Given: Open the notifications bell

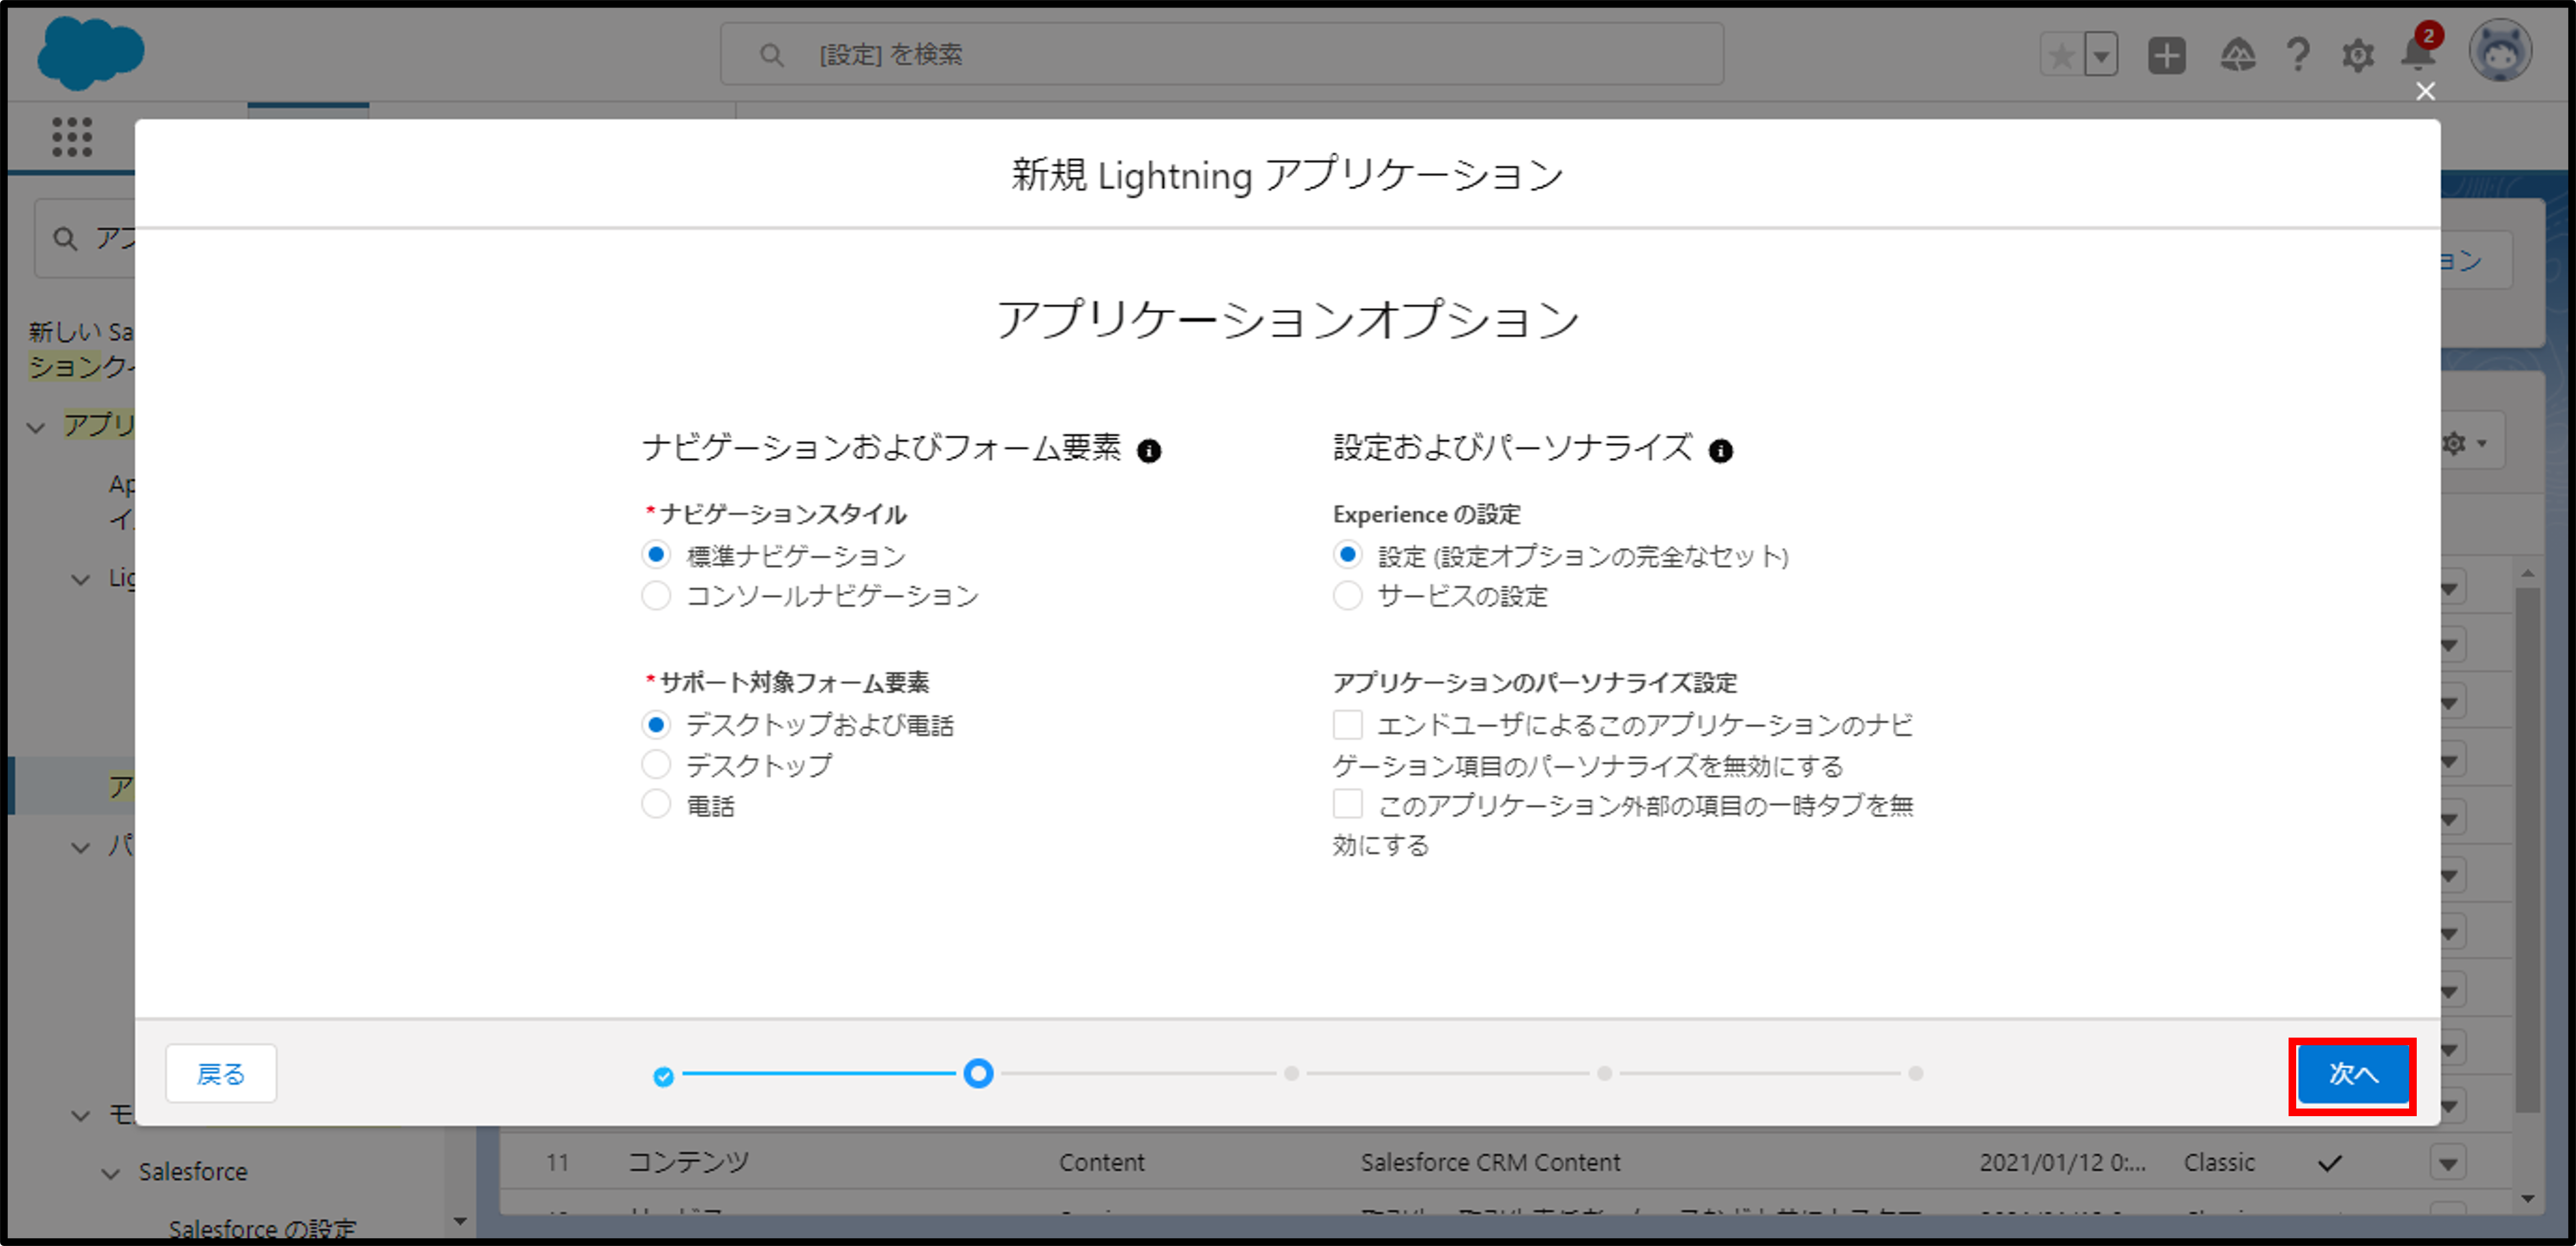Looking at the screenshot, I should (2417, 55).
